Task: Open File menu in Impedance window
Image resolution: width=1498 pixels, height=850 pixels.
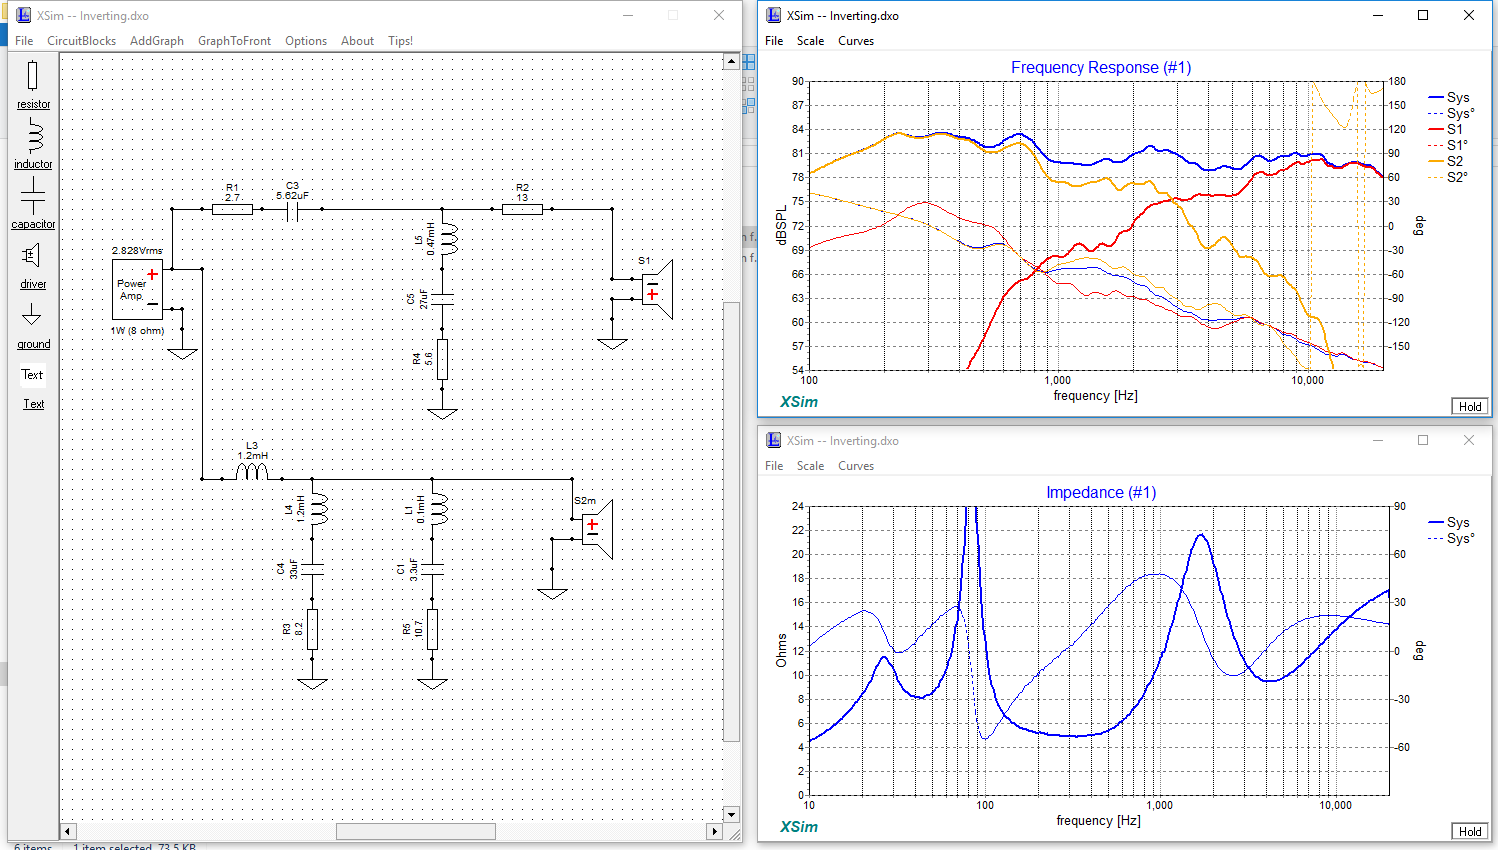Action: click(774, 466)
